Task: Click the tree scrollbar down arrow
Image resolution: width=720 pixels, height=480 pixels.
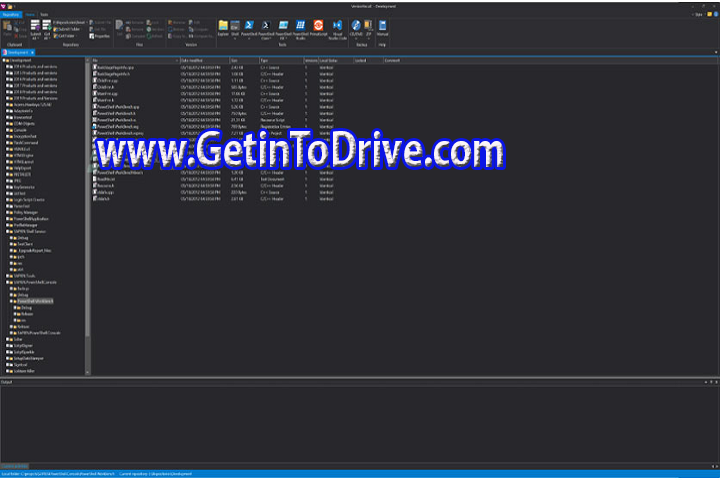Action: coord(88,373)
